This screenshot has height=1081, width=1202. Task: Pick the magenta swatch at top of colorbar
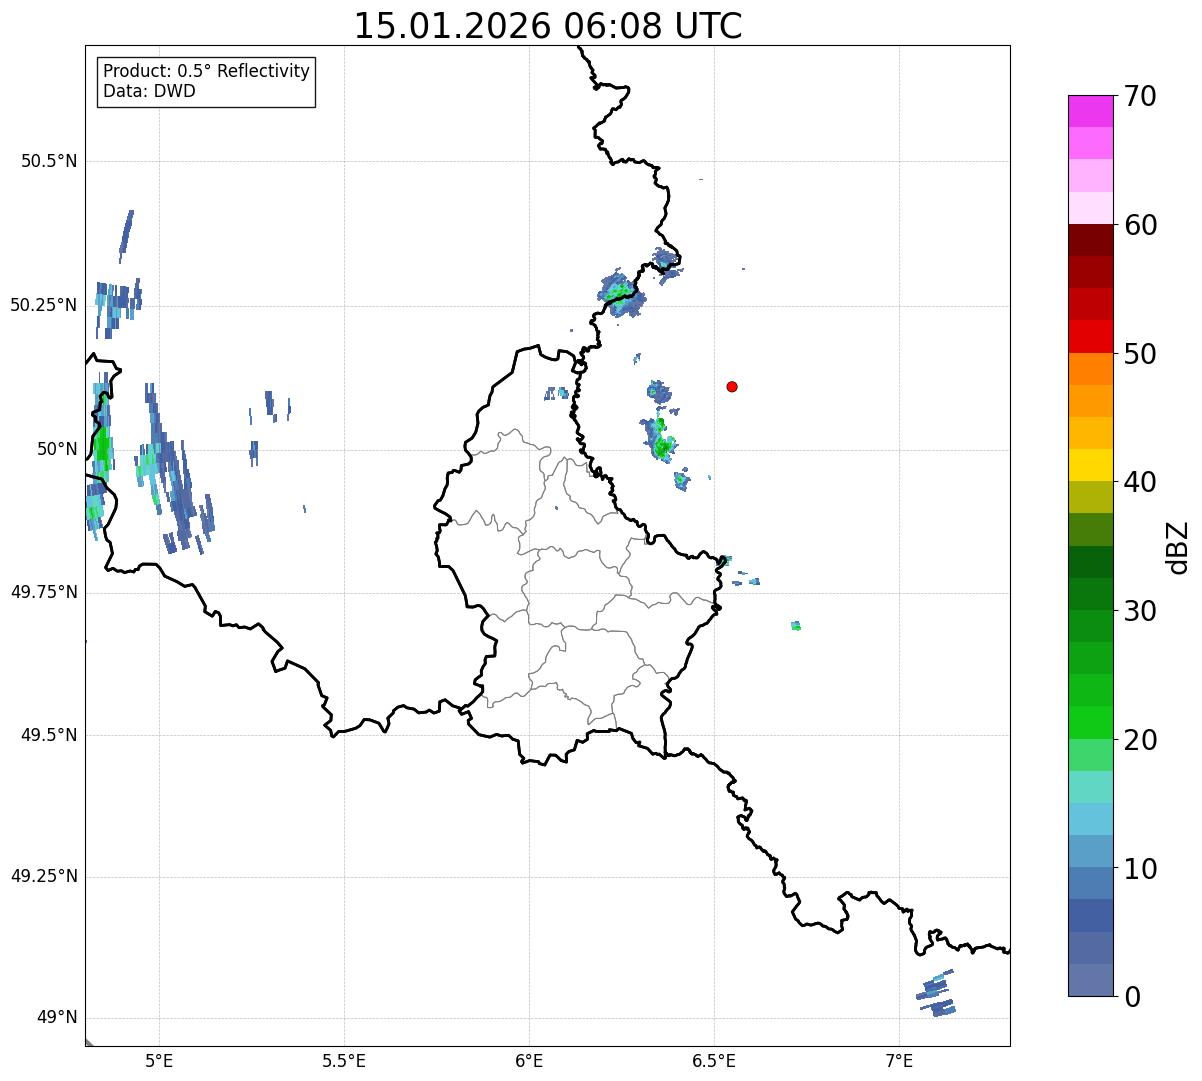click(x=1090, y=111)
